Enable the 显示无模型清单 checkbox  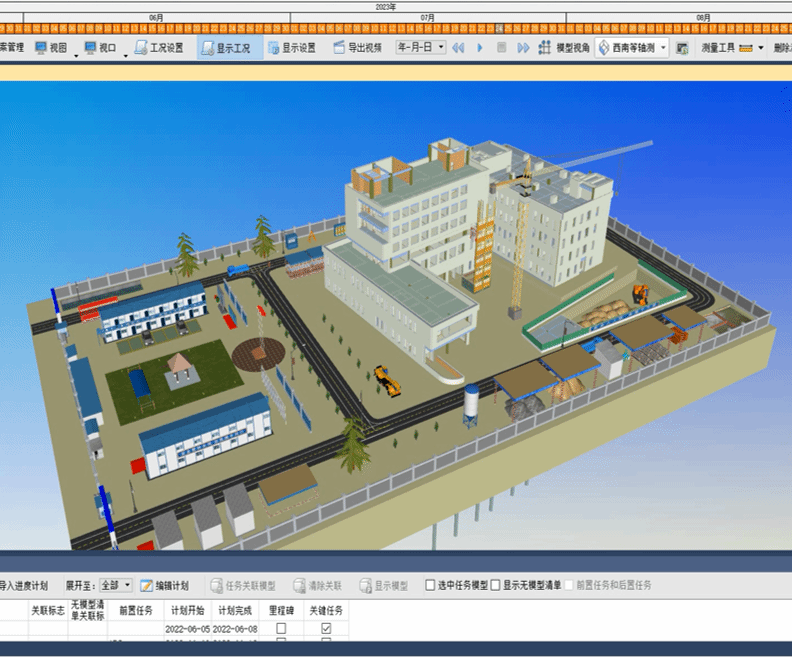coord(496,585)
